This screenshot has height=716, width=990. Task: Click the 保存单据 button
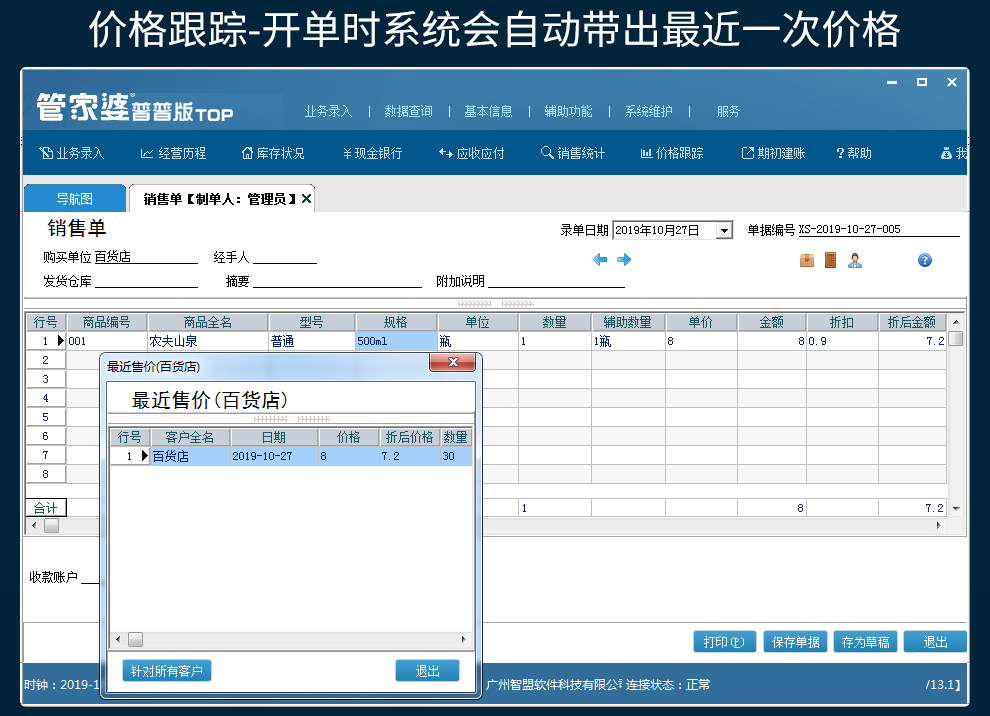pyautogui.click(x=795, y=641)
